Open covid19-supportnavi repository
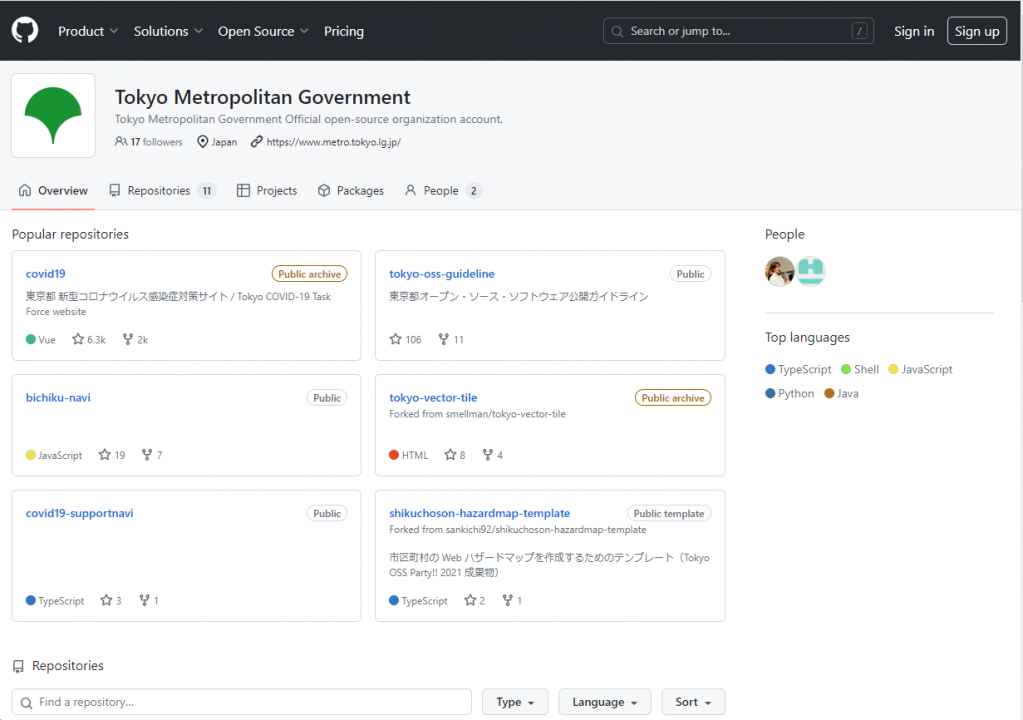The width and height of the screenshot is (1023, 720). tap(80, 513)
